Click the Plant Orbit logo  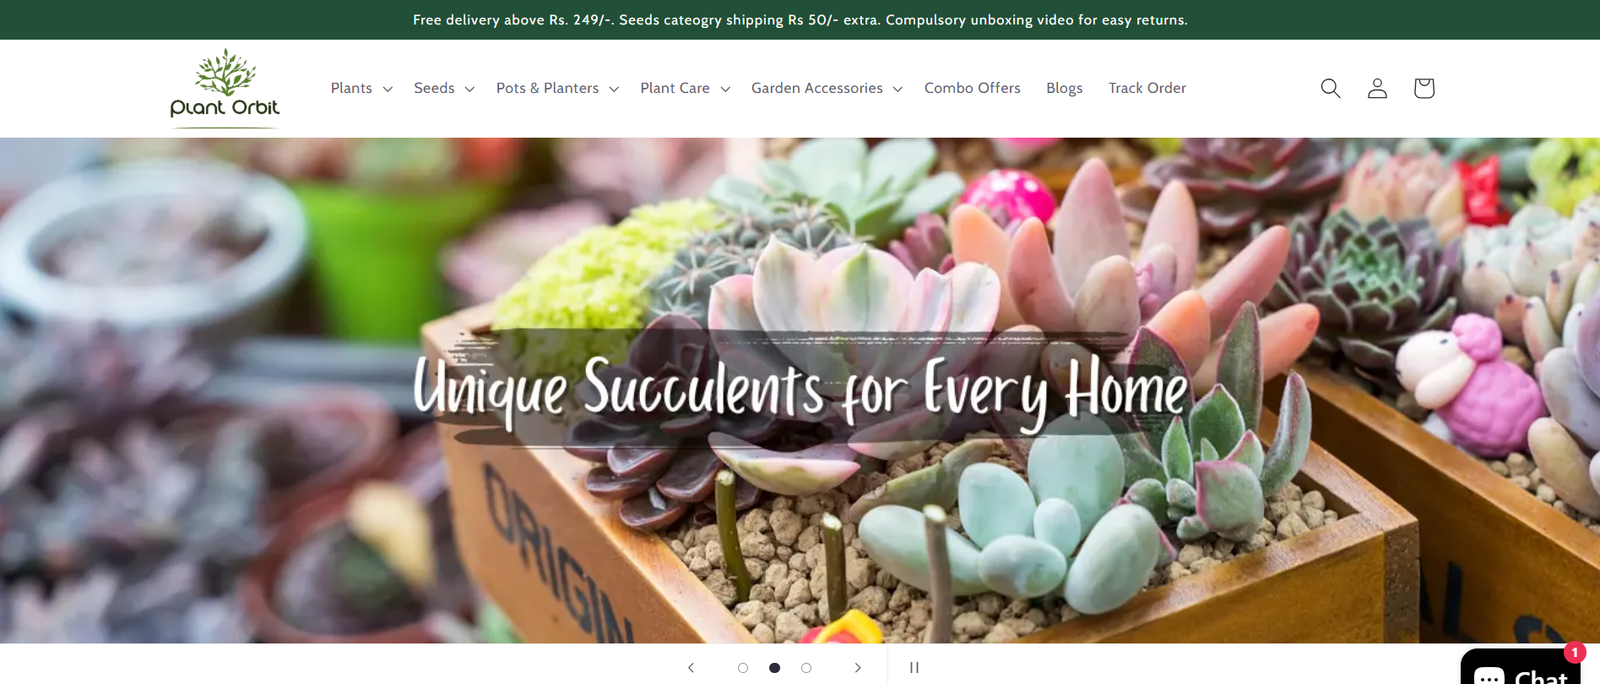pyautogui.click(x=225, y=88)
